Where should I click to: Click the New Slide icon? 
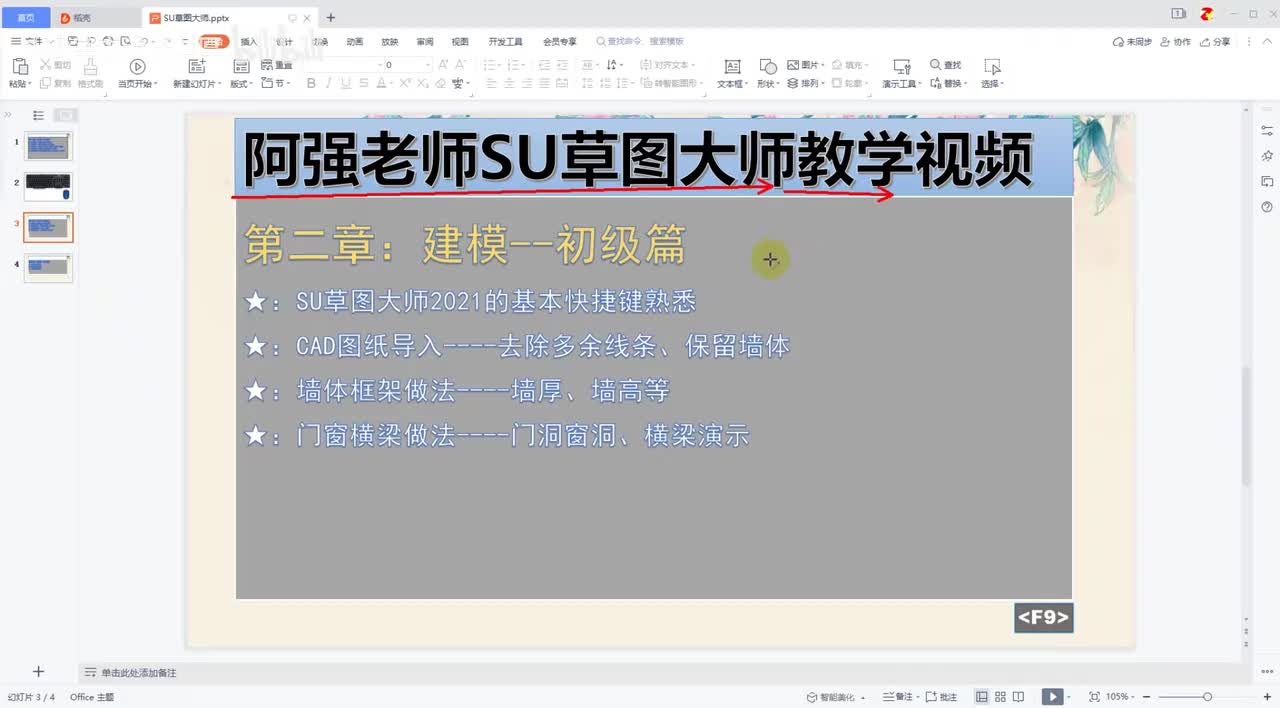(x=196, y=66)
